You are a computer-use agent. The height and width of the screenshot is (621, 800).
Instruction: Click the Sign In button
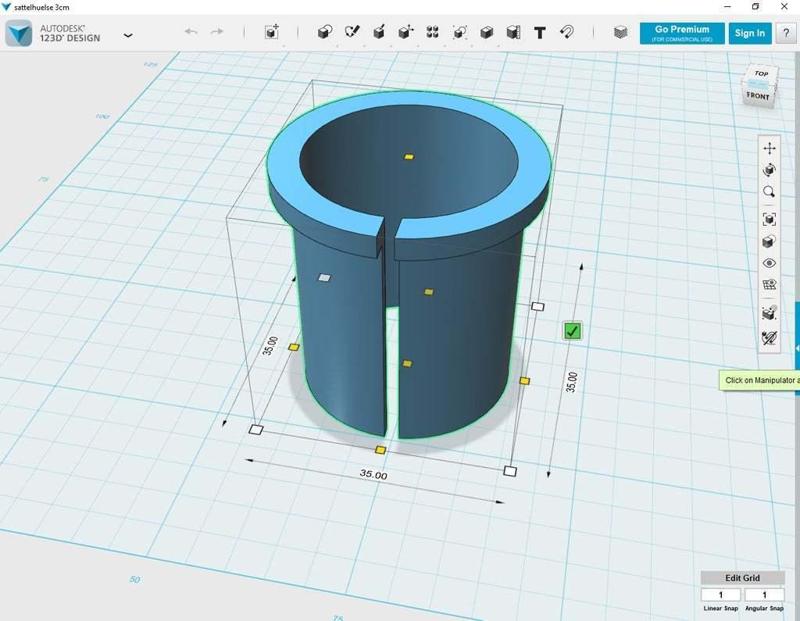(x=749, y=33)
